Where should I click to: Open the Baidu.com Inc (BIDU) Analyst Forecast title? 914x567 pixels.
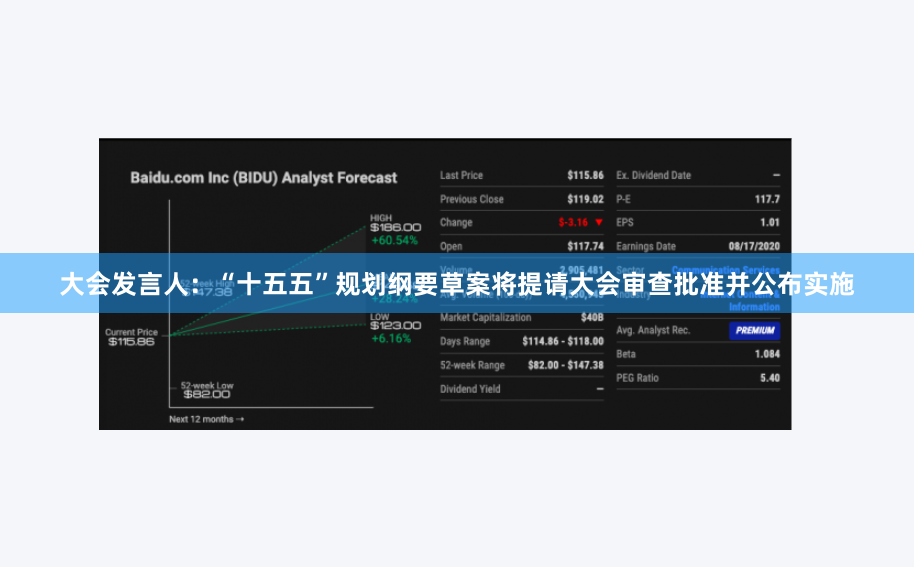click(x=263, y=178)
